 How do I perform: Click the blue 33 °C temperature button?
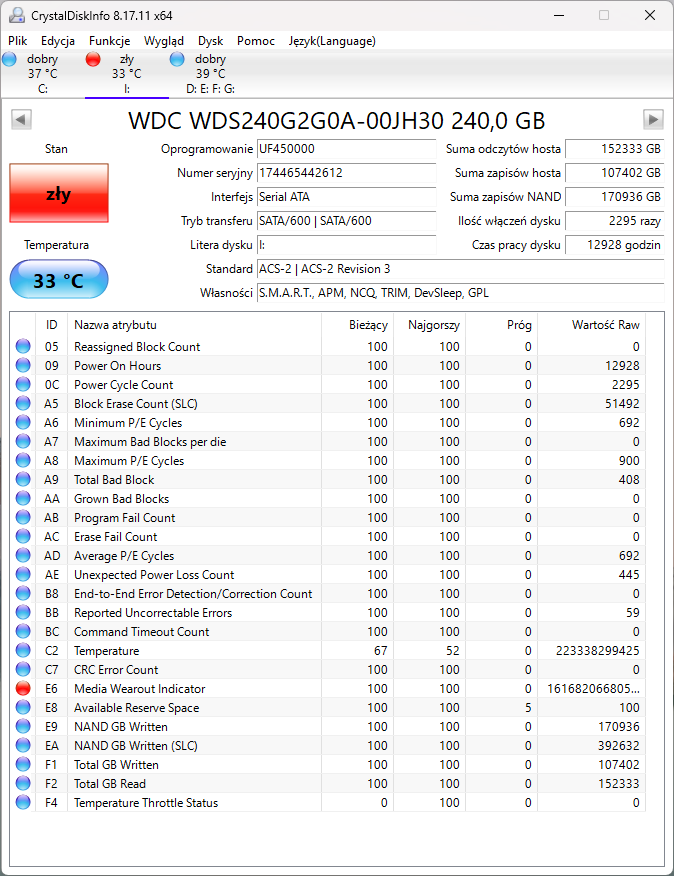coord(59,279)
